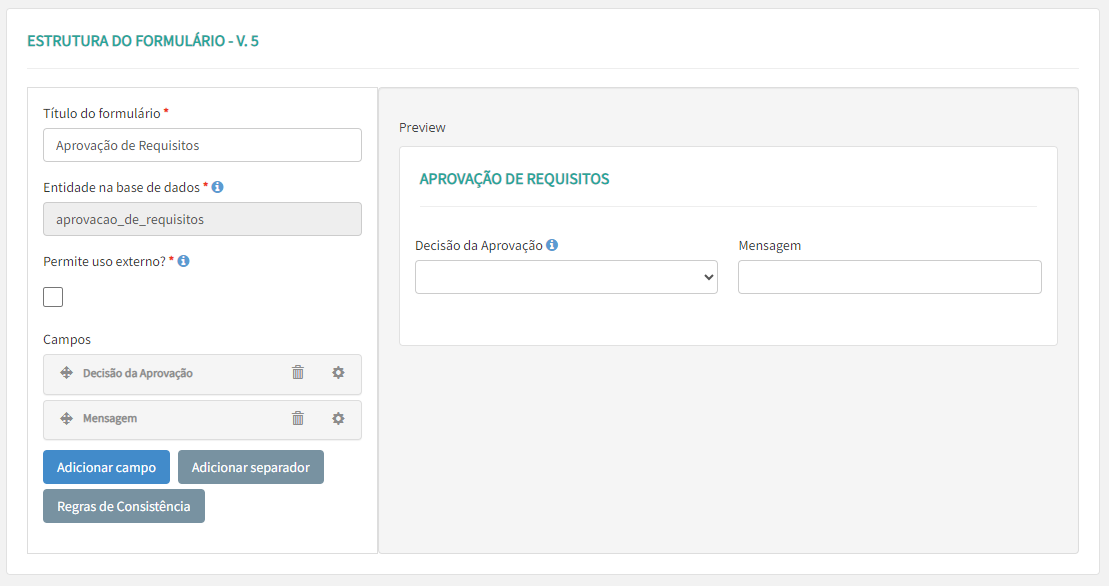1109x586 pixels.
Task: Click info icon beside Entidade na base de dados
Action: click(x=218, y=187)
